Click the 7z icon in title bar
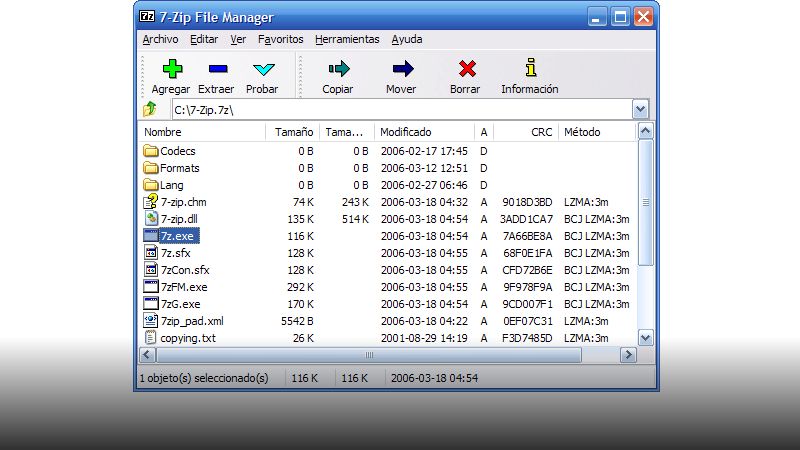The height and width of the screenshot is (450, 800). [x=147, y=16]
